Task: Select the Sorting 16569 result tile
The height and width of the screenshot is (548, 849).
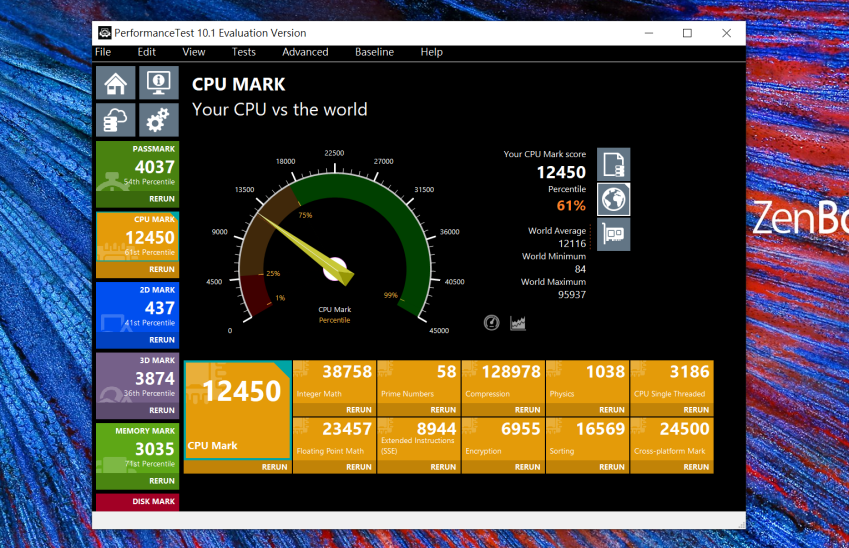Action: [x=587, y=439]
